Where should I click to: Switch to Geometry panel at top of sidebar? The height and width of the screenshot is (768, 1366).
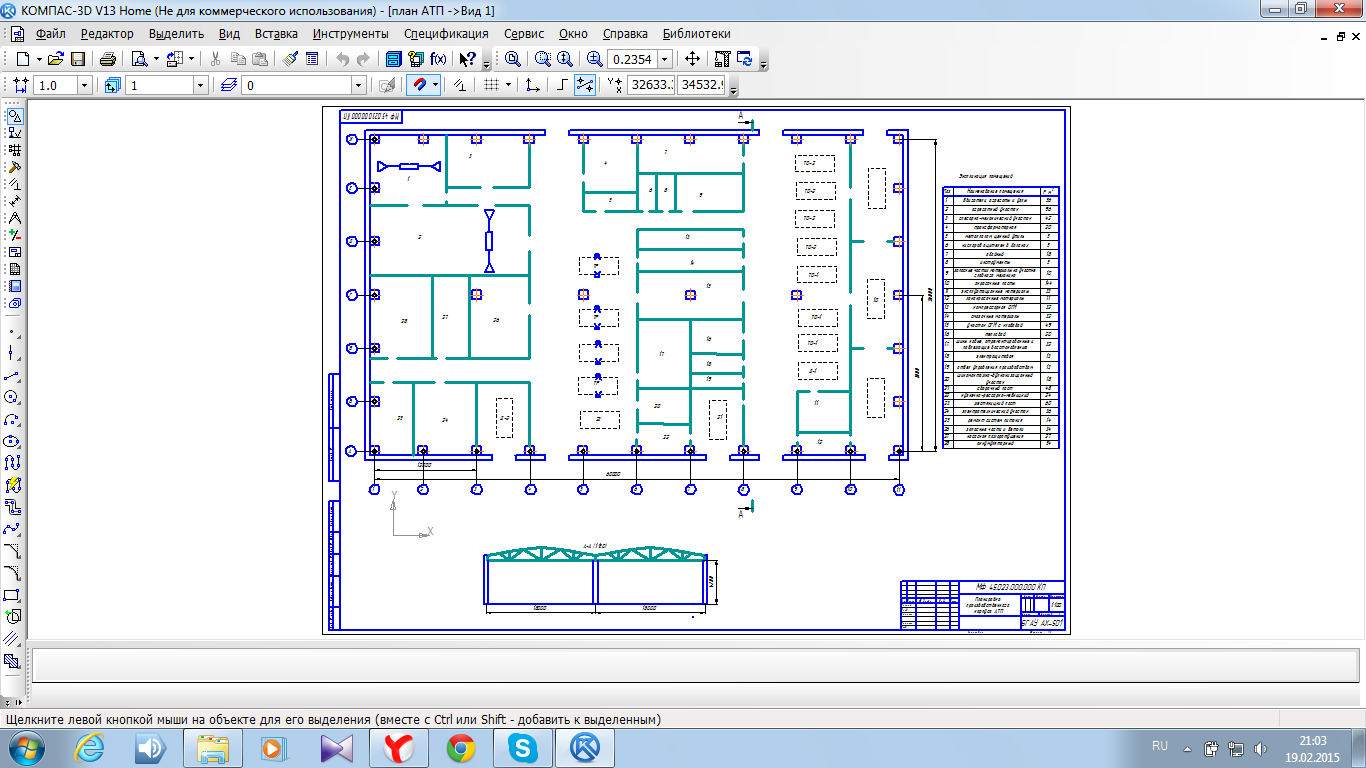[14, 116]
